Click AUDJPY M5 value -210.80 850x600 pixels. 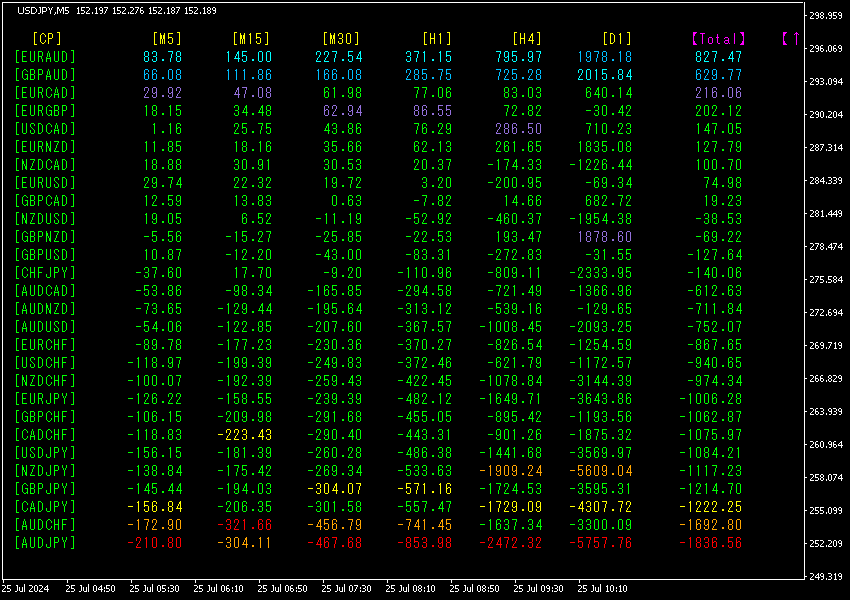[x=154, y=543]
